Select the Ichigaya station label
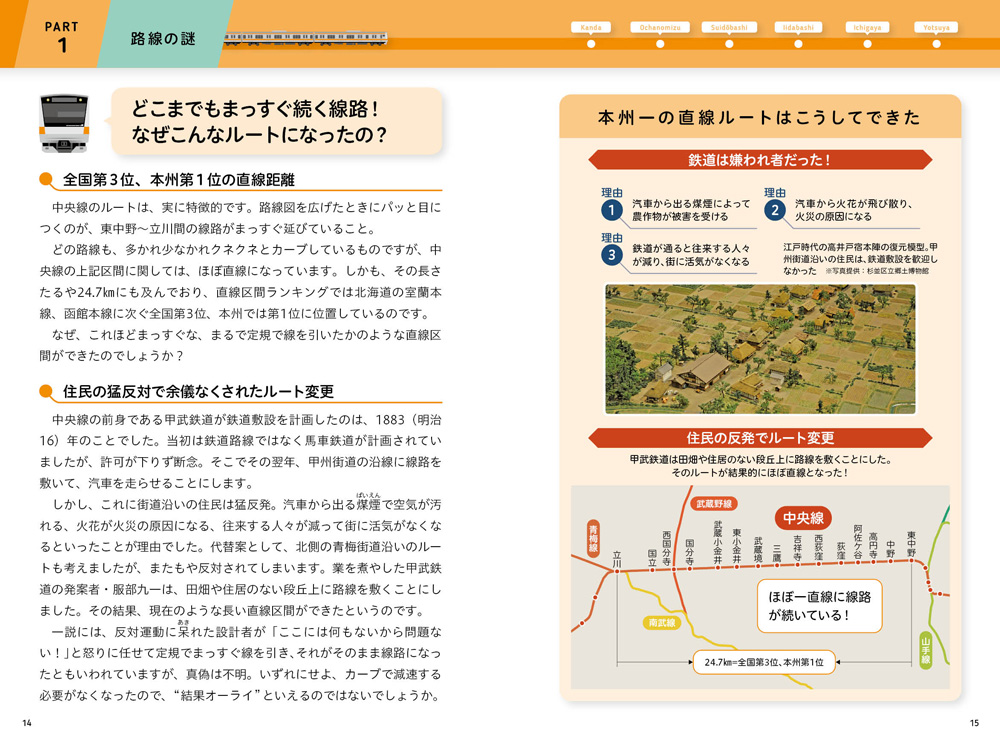Image resolution: width=1000 pixels, height=740 pixels. pyautogui.click(x=867, y=27)
